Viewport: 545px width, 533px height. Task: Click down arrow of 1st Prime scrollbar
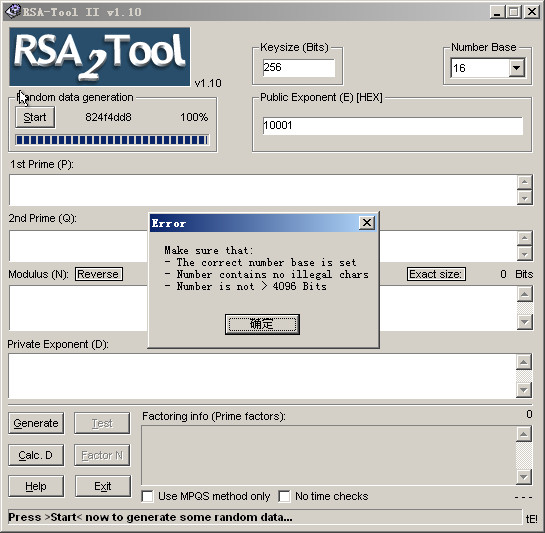point(525,198)
